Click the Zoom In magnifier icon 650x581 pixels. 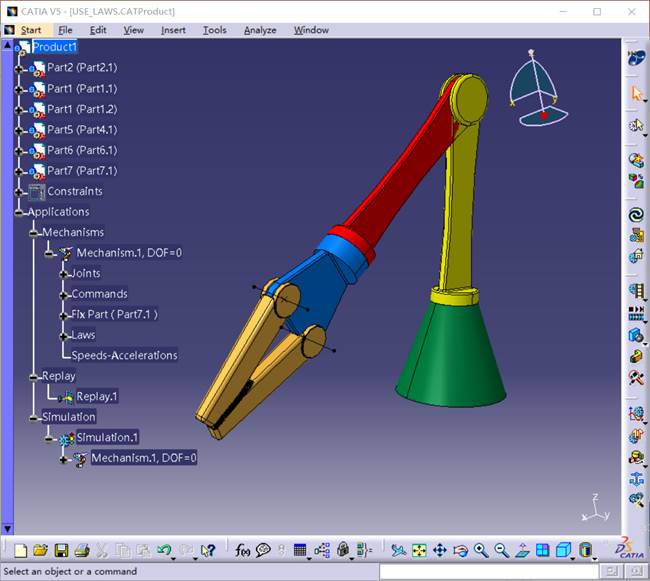click(481, 550)
